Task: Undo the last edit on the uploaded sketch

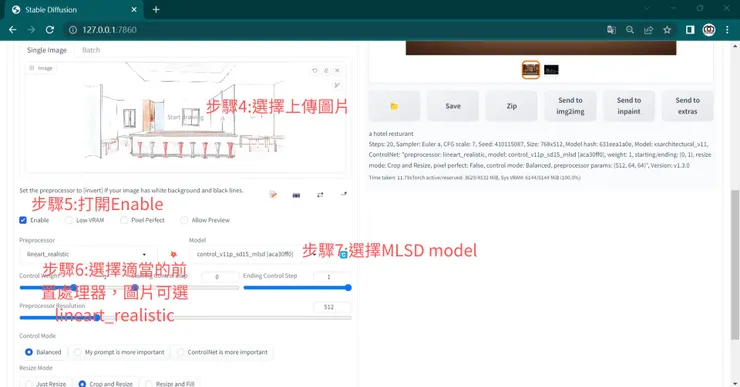Action: pyautogui.click(x=315, y=70)
